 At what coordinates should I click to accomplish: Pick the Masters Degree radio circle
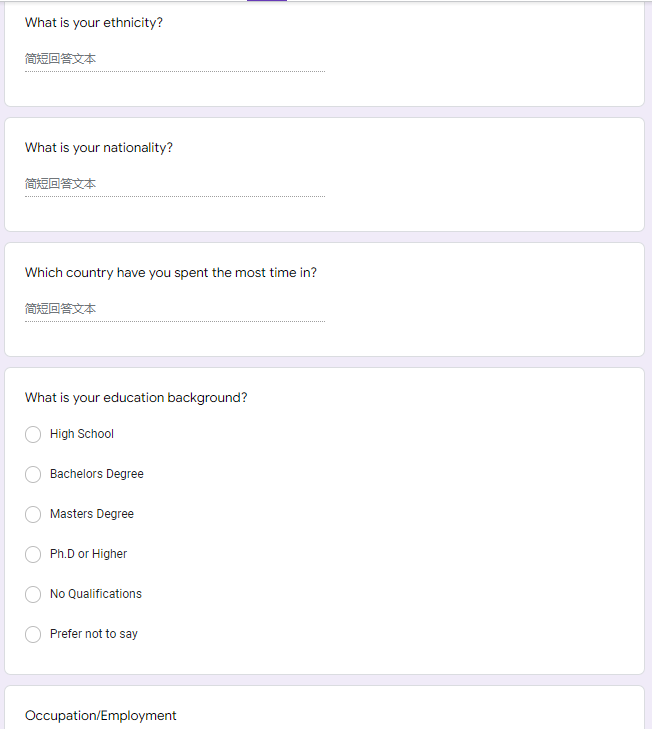33,514
